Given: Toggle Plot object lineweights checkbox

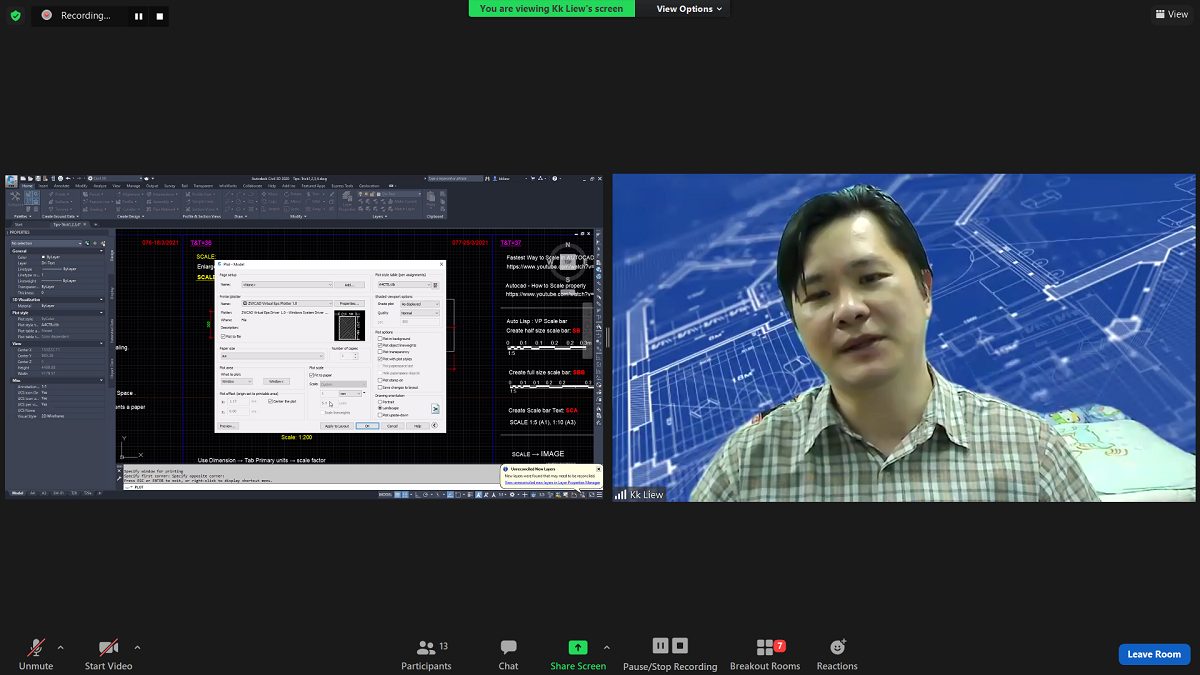Looking at the screenshot, I should 380,345.
